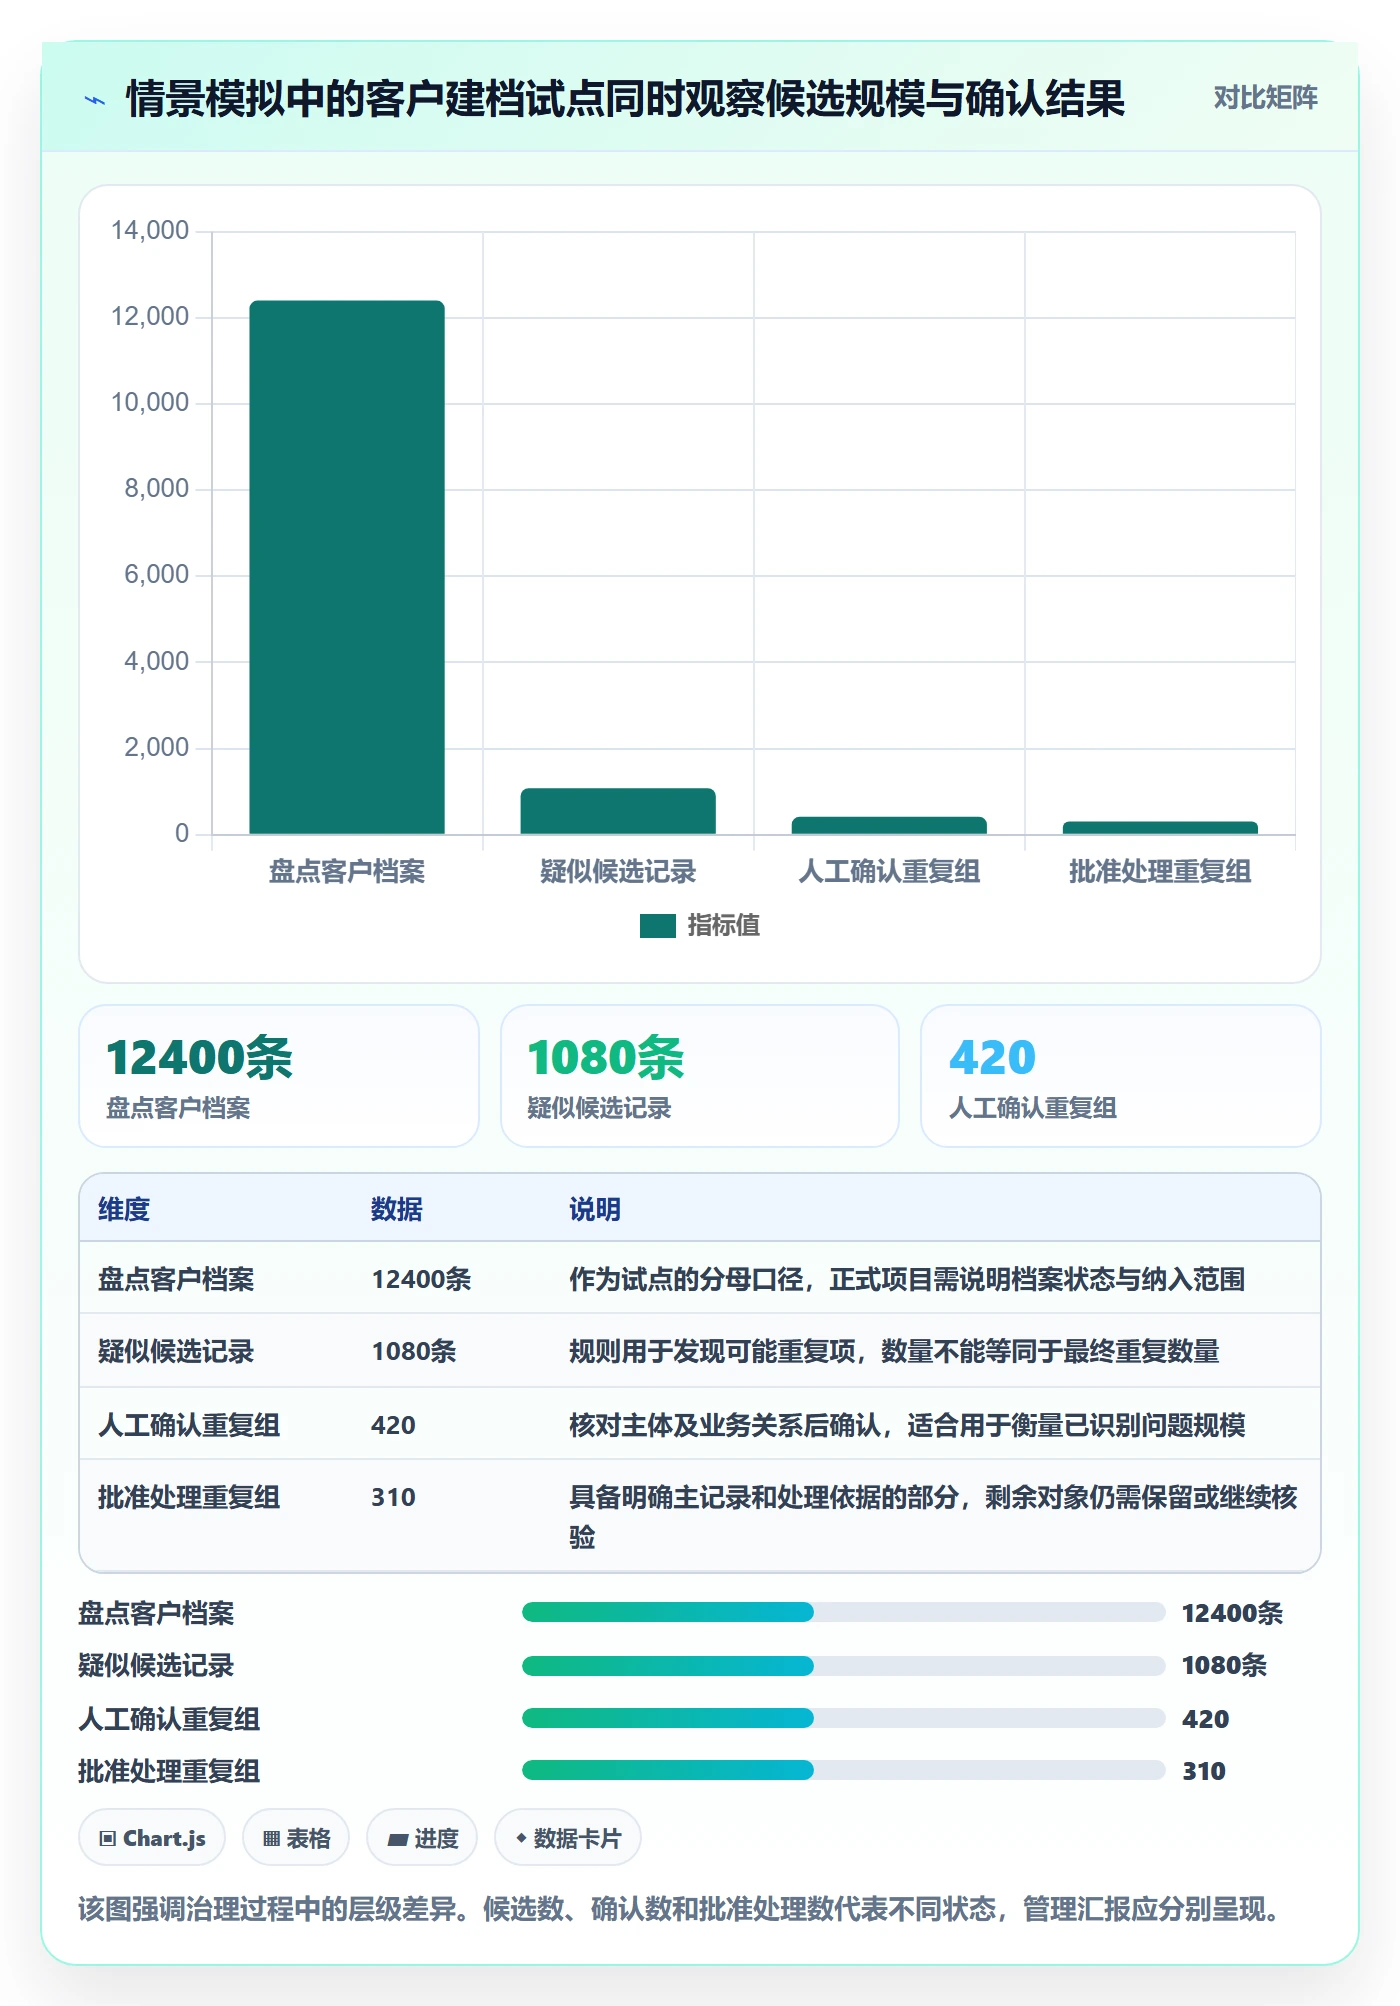
Task: Click the 14,000 y-axis tick label
Action: click(150, 231)
